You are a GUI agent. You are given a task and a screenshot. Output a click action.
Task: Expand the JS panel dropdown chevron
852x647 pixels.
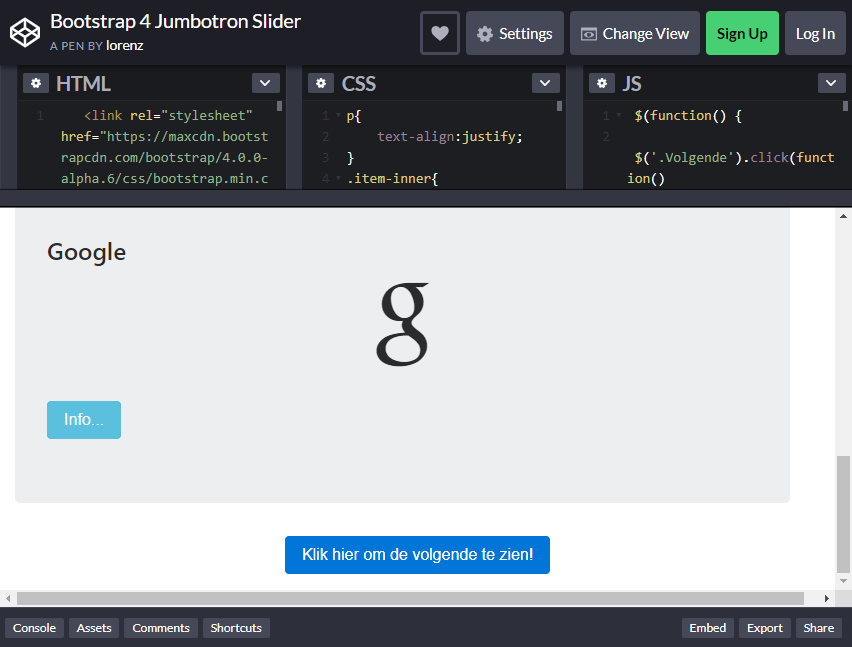click(831, 83)
